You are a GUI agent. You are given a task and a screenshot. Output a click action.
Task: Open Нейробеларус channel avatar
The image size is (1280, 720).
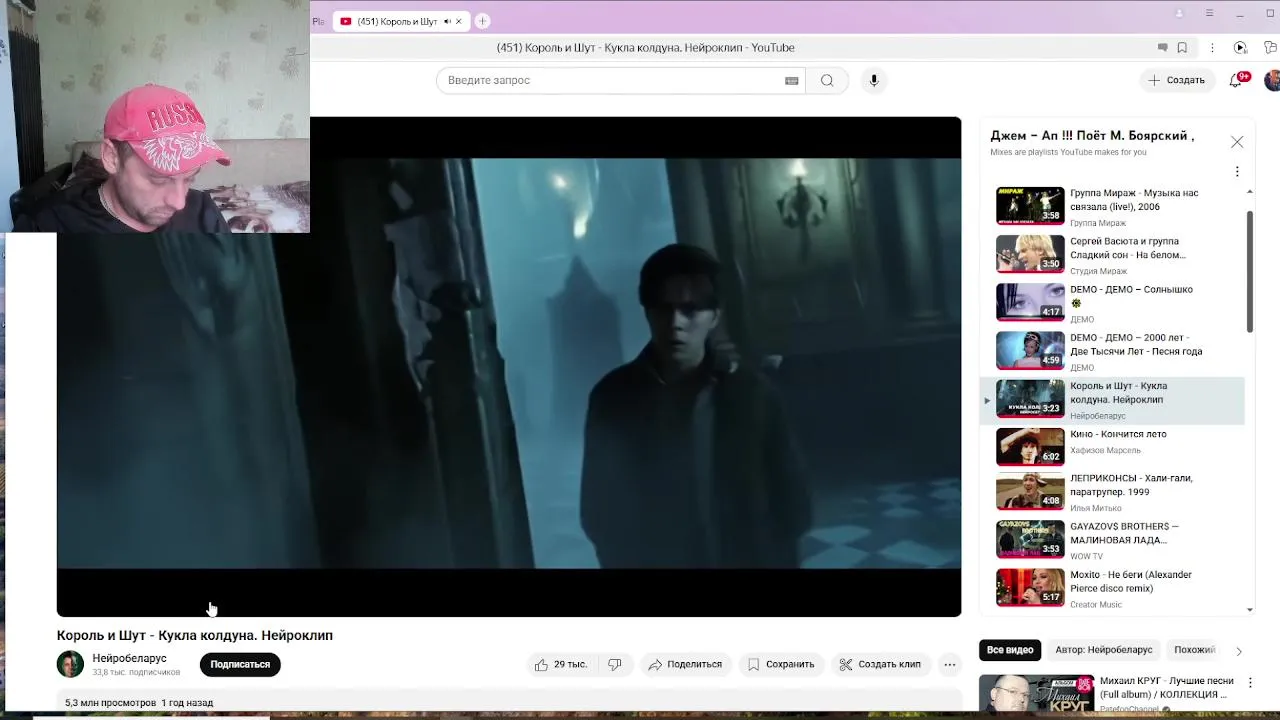[x=70, y=664]
